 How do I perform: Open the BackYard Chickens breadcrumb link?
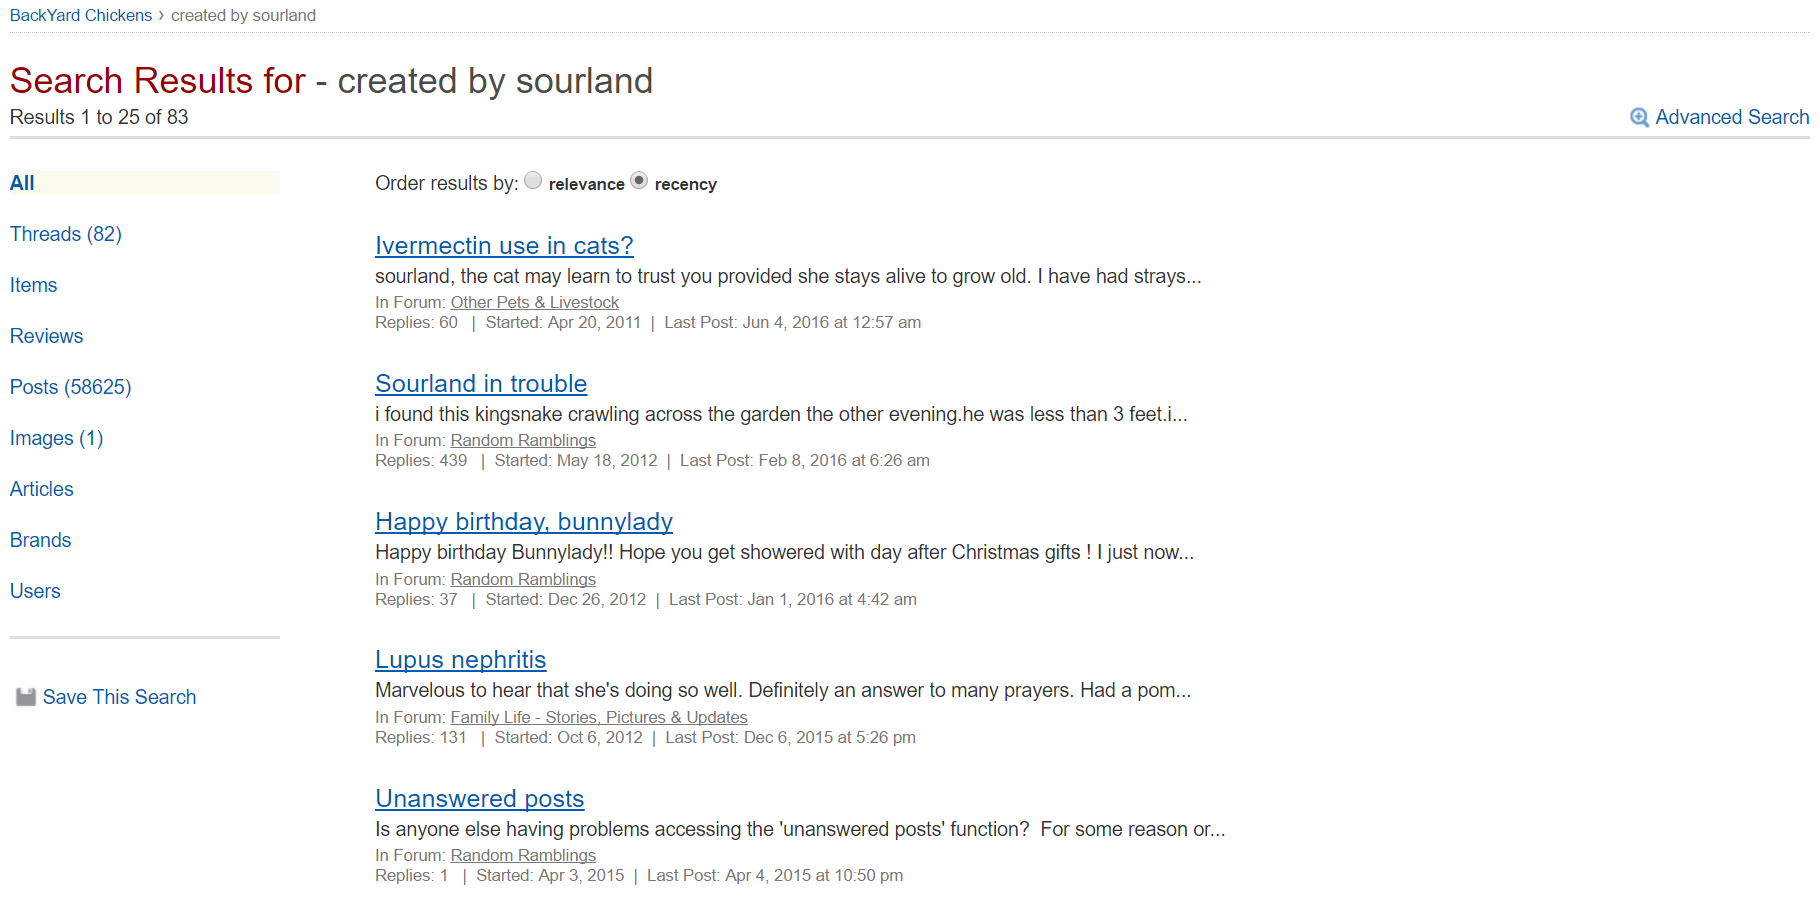(x=81, y=16)
